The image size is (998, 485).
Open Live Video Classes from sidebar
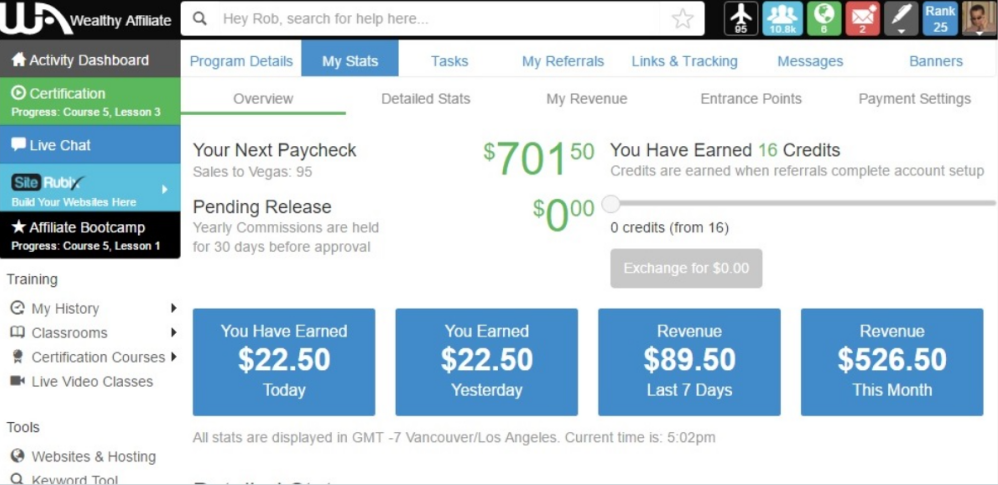tap(92, 381)
